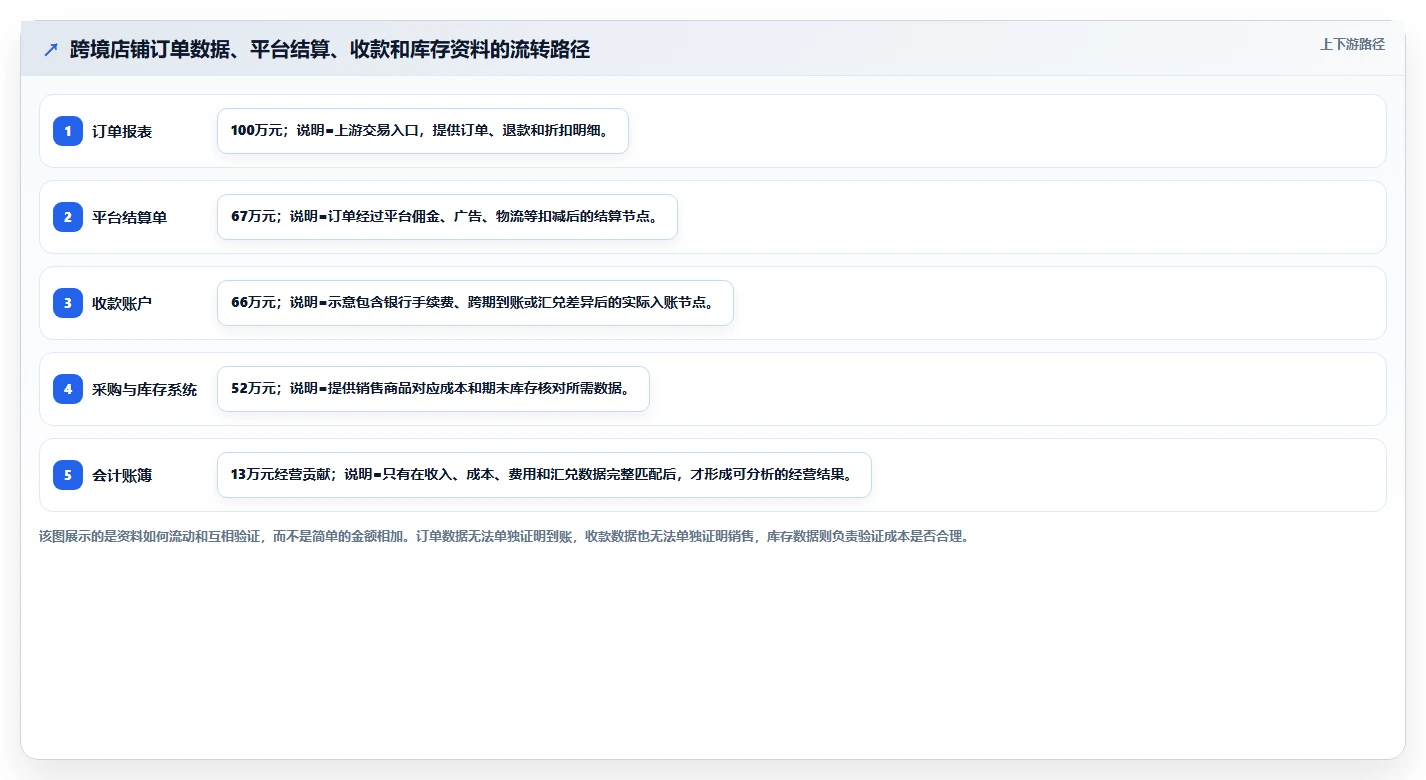Click the footnote starting 该图展示的是资料如何流动
The height and width of the screenshot is (780, 1426).
504,537
